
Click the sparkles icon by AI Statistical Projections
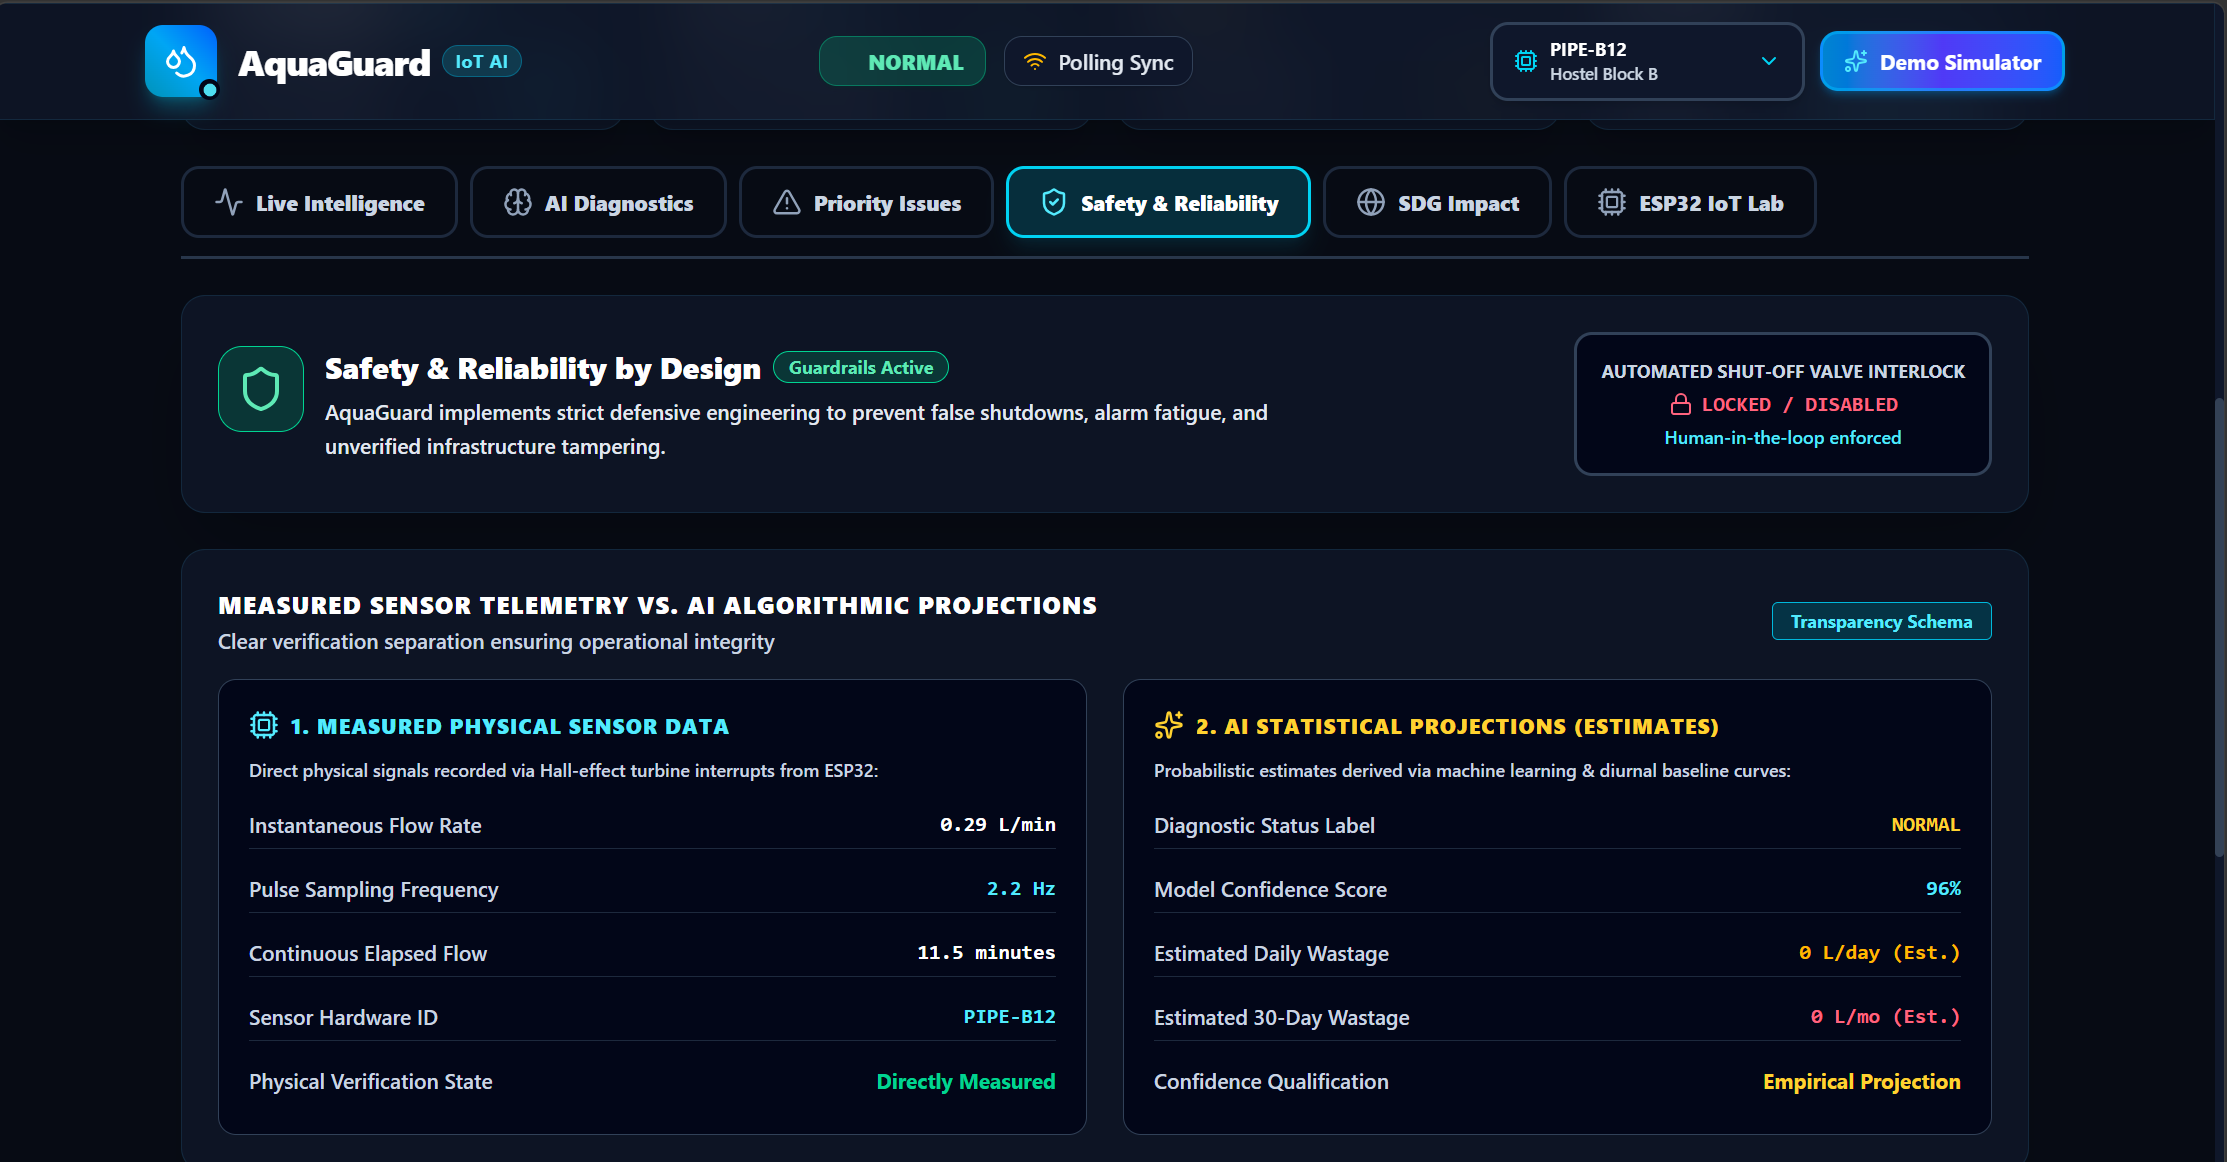click(1168, 725)
